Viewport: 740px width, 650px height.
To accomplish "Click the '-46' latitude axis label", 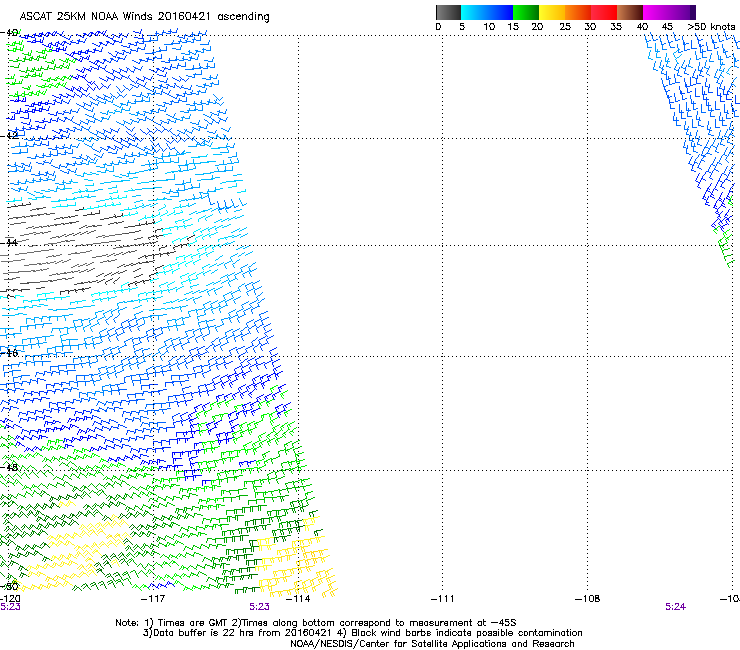I will click(x=9, y=353).
